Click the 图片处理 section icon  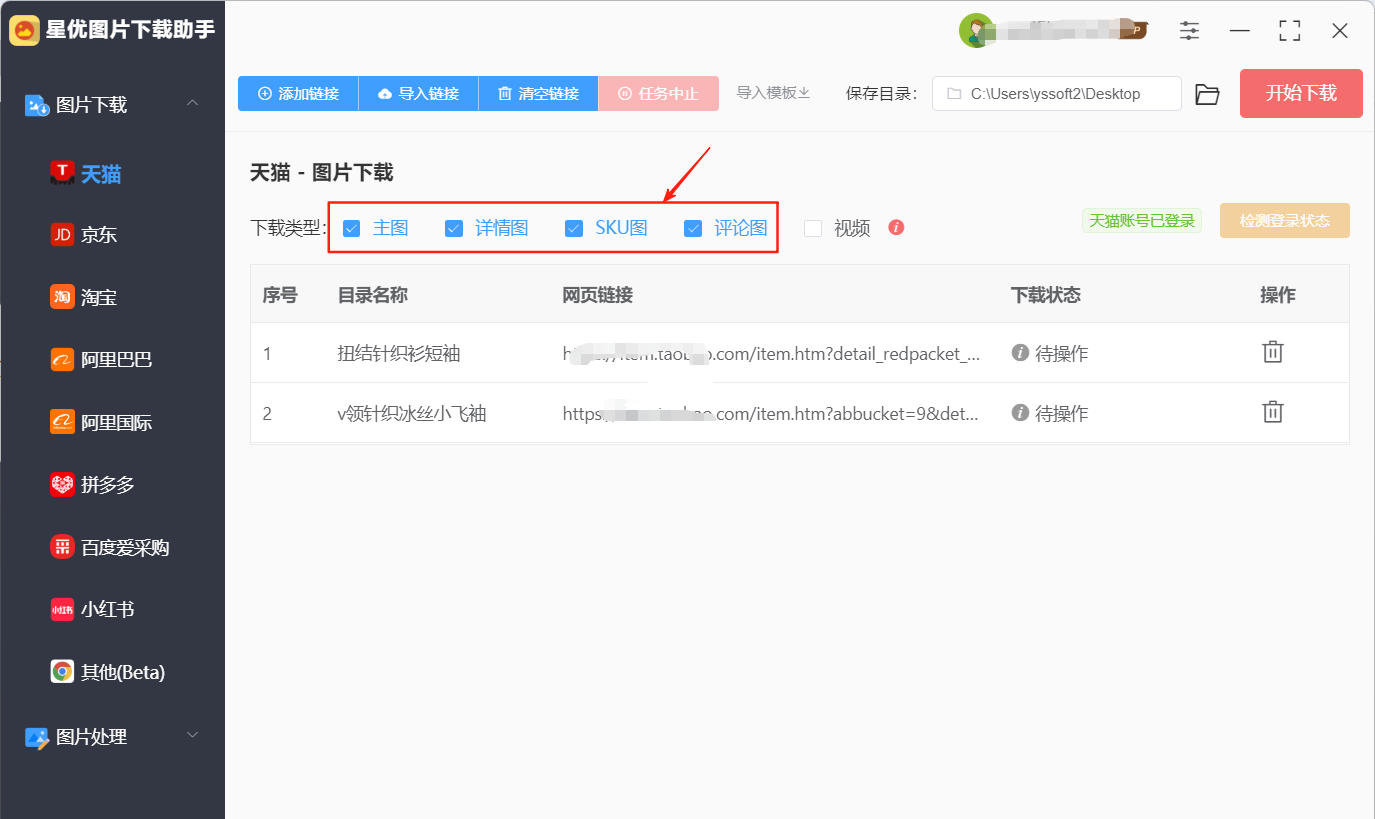(37, 737)
